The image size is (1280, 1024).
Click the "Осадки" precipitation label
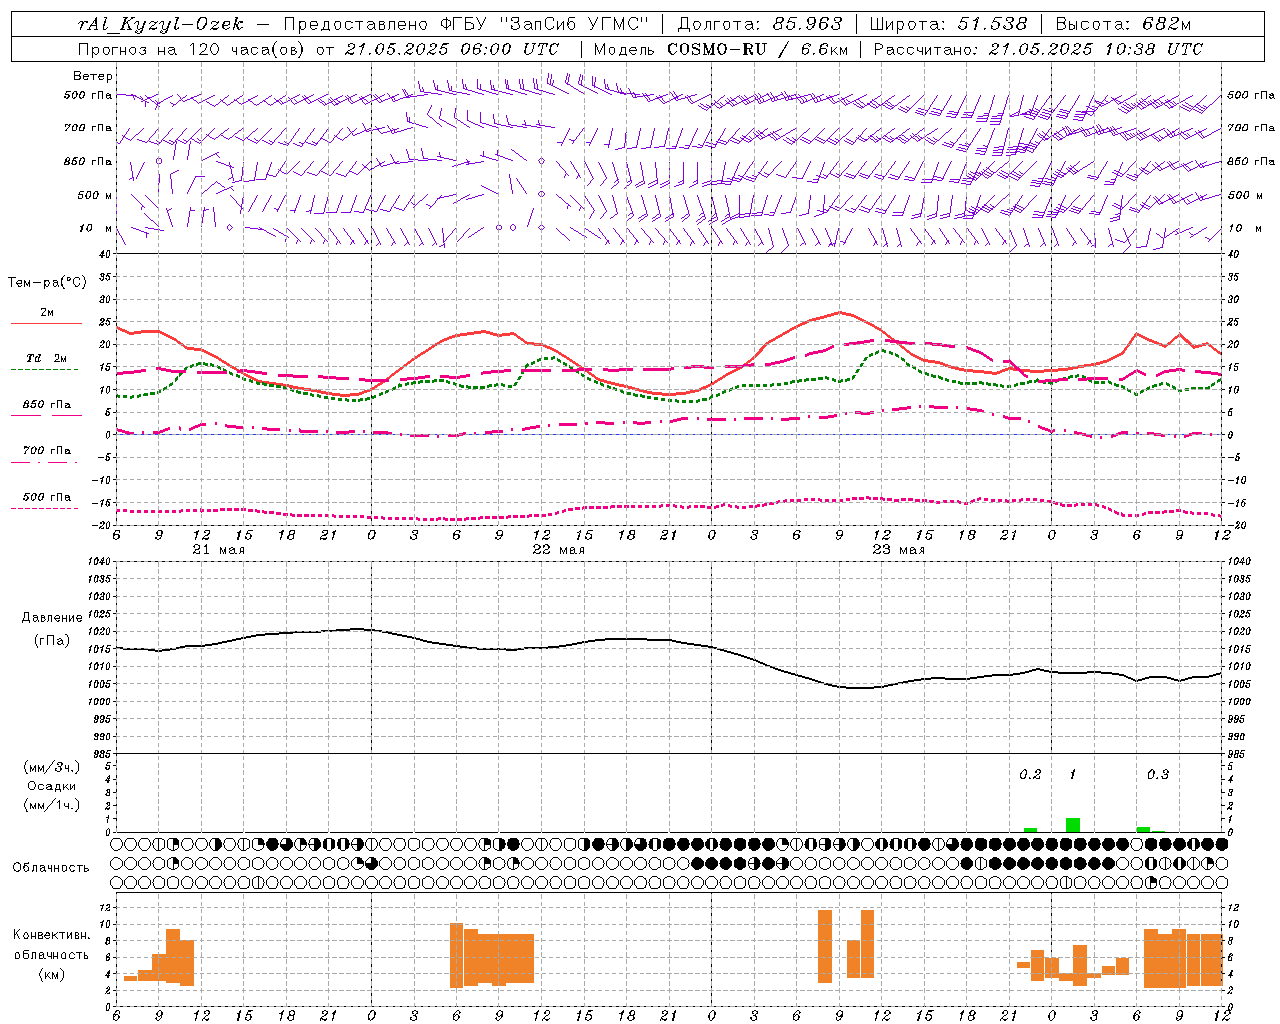point(52,786)
